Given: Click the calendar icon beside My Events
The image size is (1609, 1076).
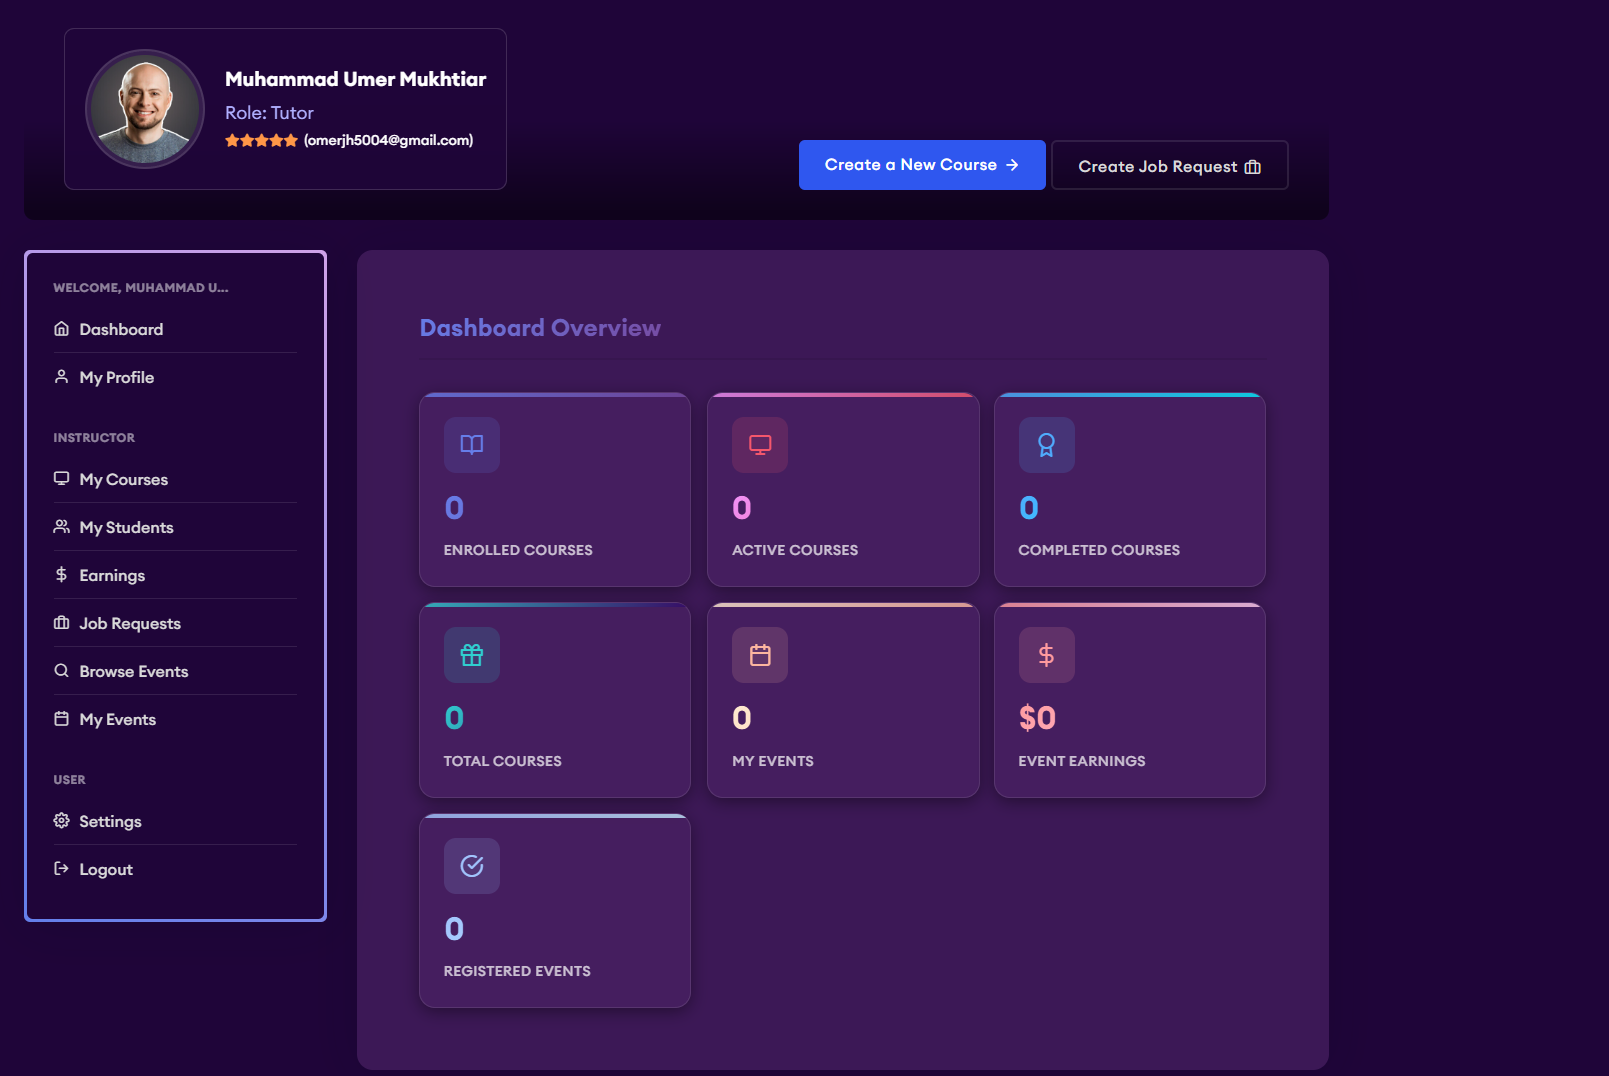Looking at the screenshot, I should click(x=61, y=719).
